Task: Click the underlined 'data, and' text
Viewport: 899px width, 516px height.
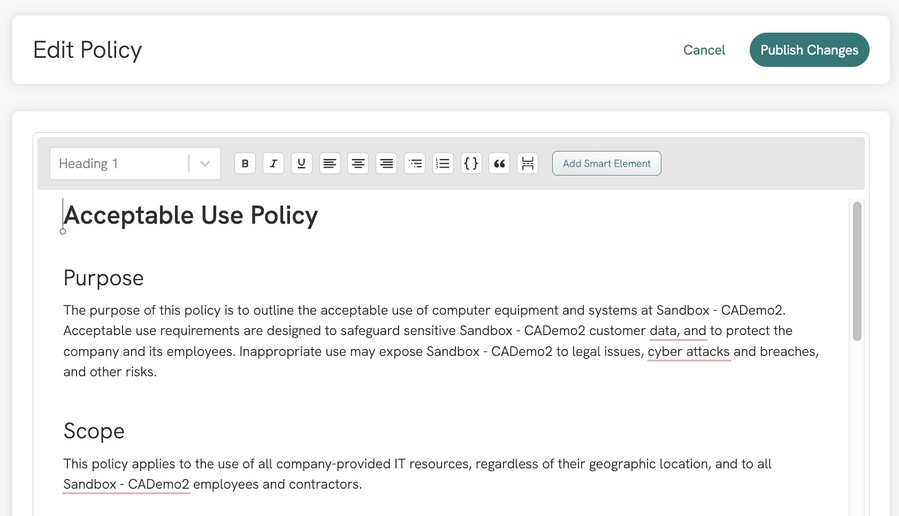Action: [678, 331]
